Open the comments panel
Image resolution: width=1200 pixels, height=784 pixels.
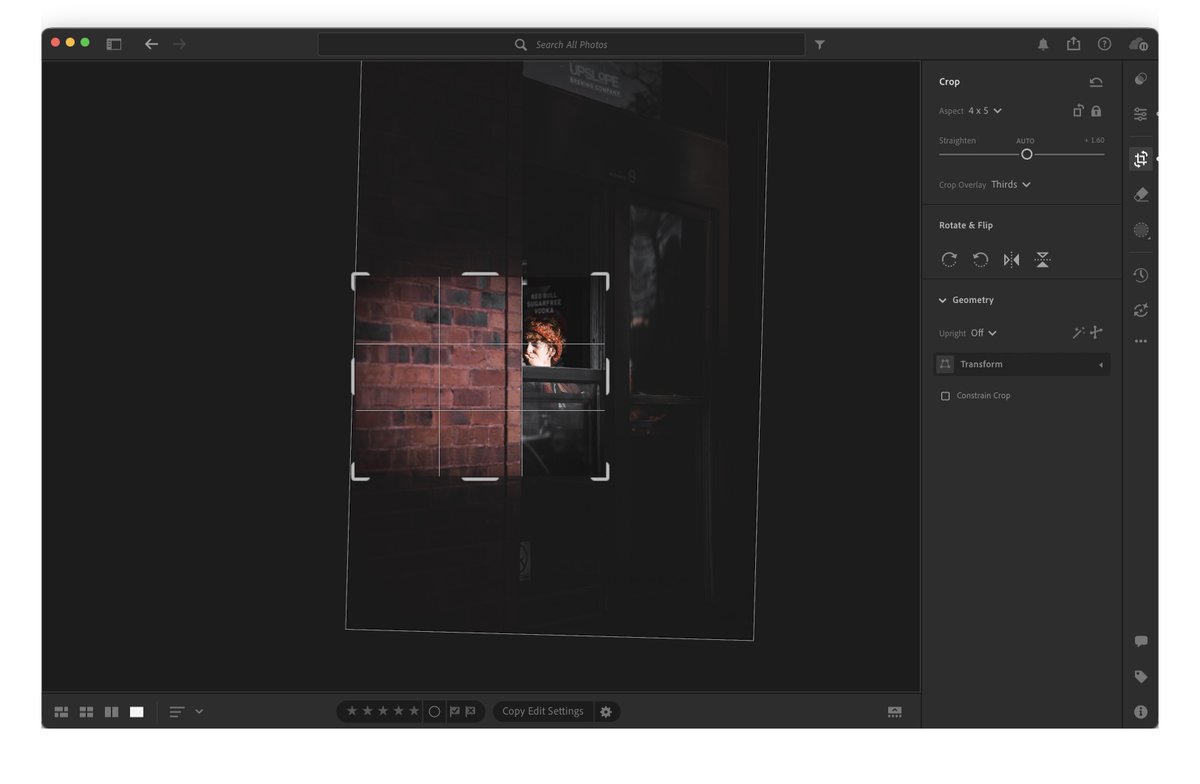click(x=1140, y=641)
